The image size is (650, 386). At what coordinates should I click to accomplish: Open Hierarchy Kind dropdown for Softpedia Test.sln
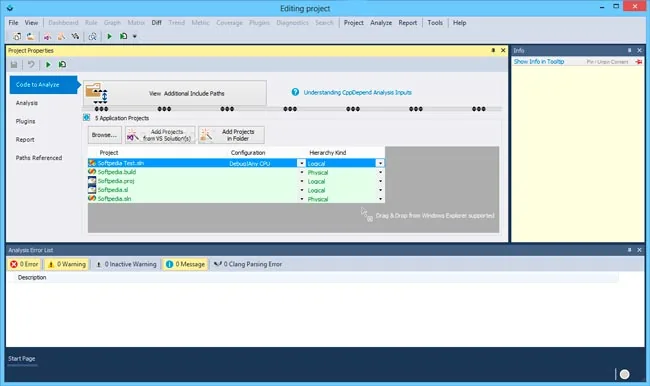tap(380, 163)
